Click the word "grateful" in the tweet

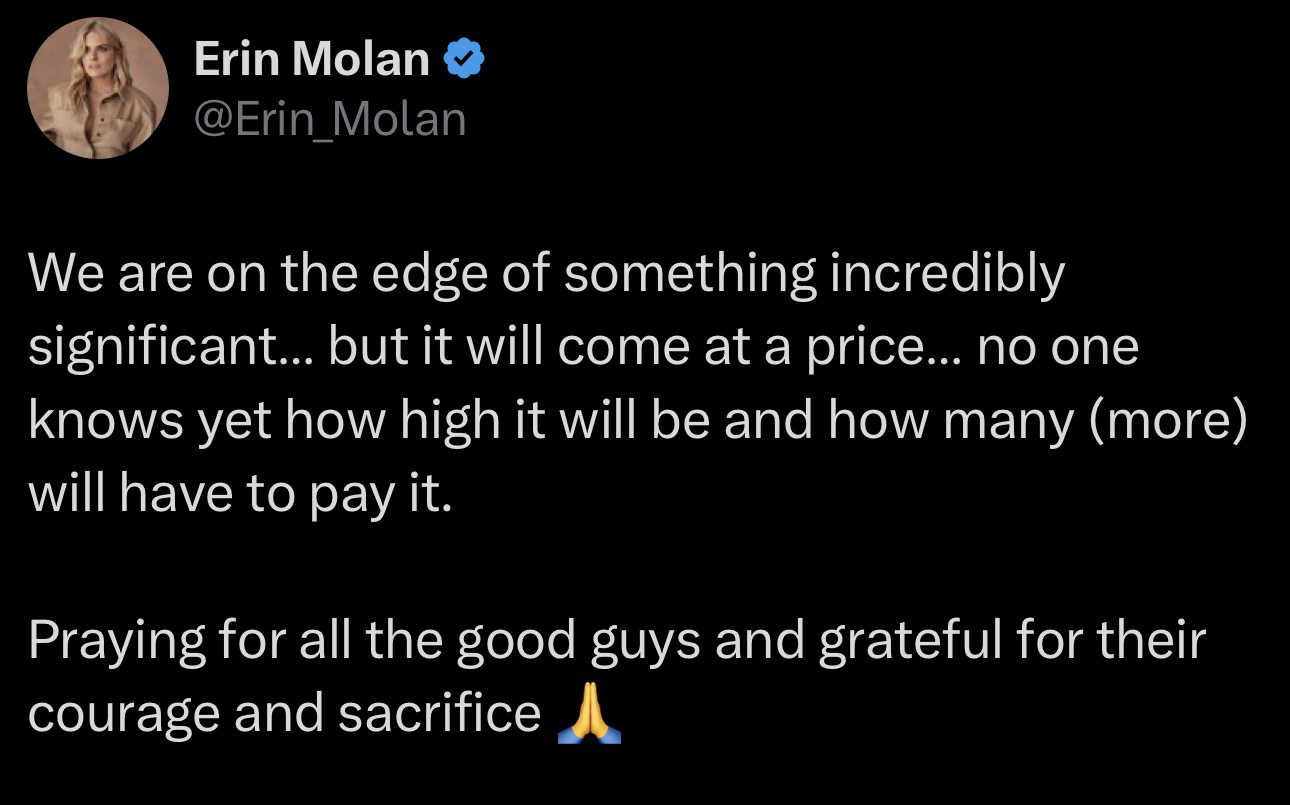click(911, 642)
